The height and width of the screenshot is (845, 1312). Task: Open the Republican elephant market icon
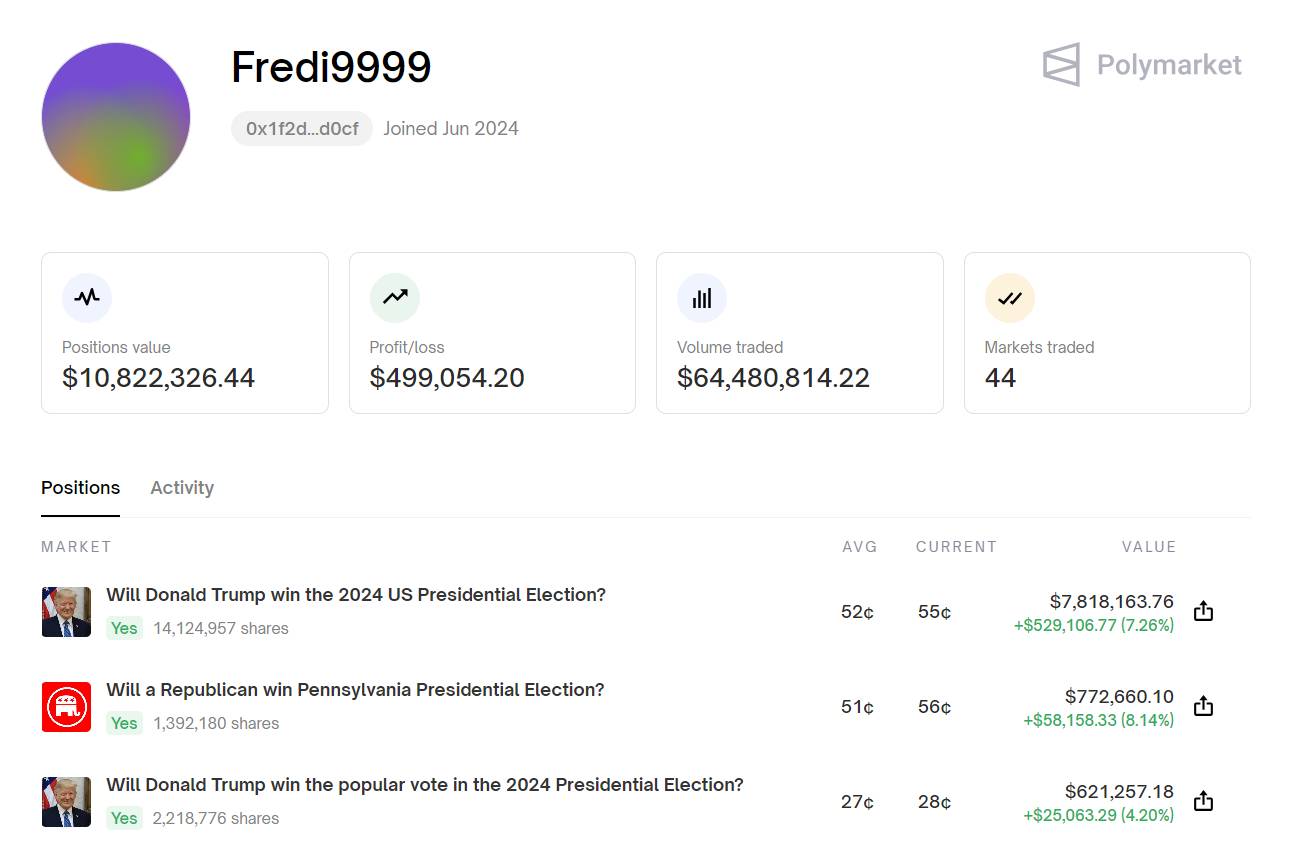point(66,707)
